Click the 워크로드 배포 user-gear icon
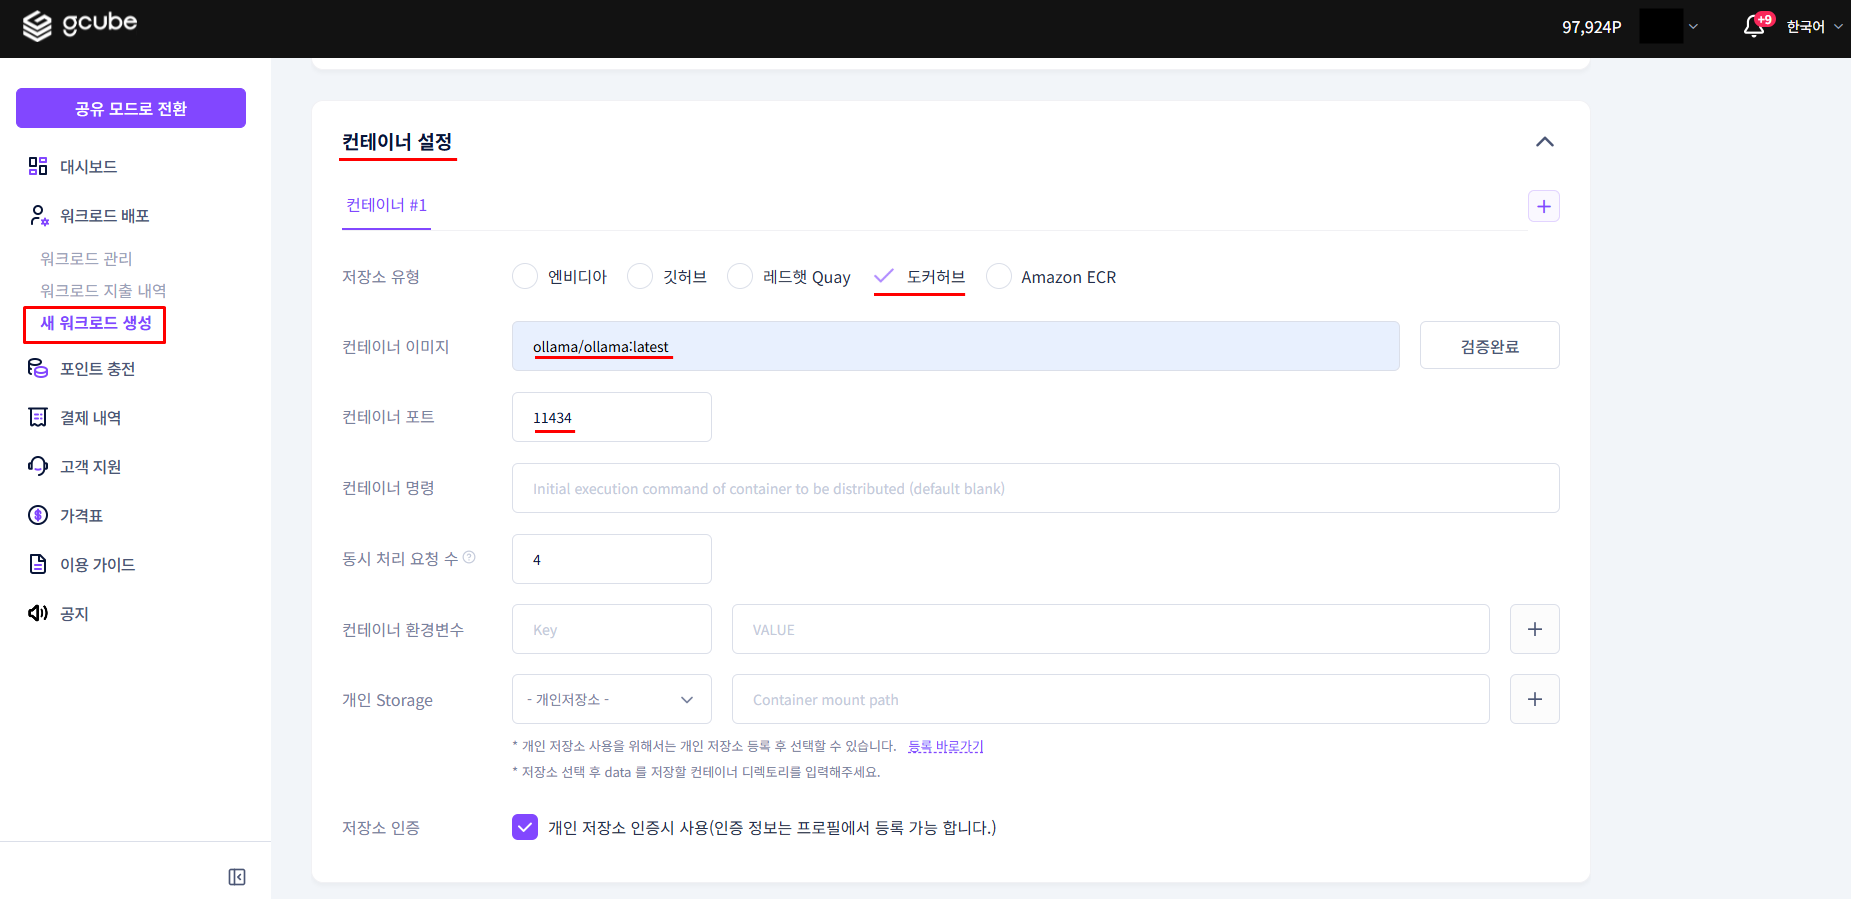The width and height of the screenshot is (1851, 899). pyautogui.click(x=38, y=215)
